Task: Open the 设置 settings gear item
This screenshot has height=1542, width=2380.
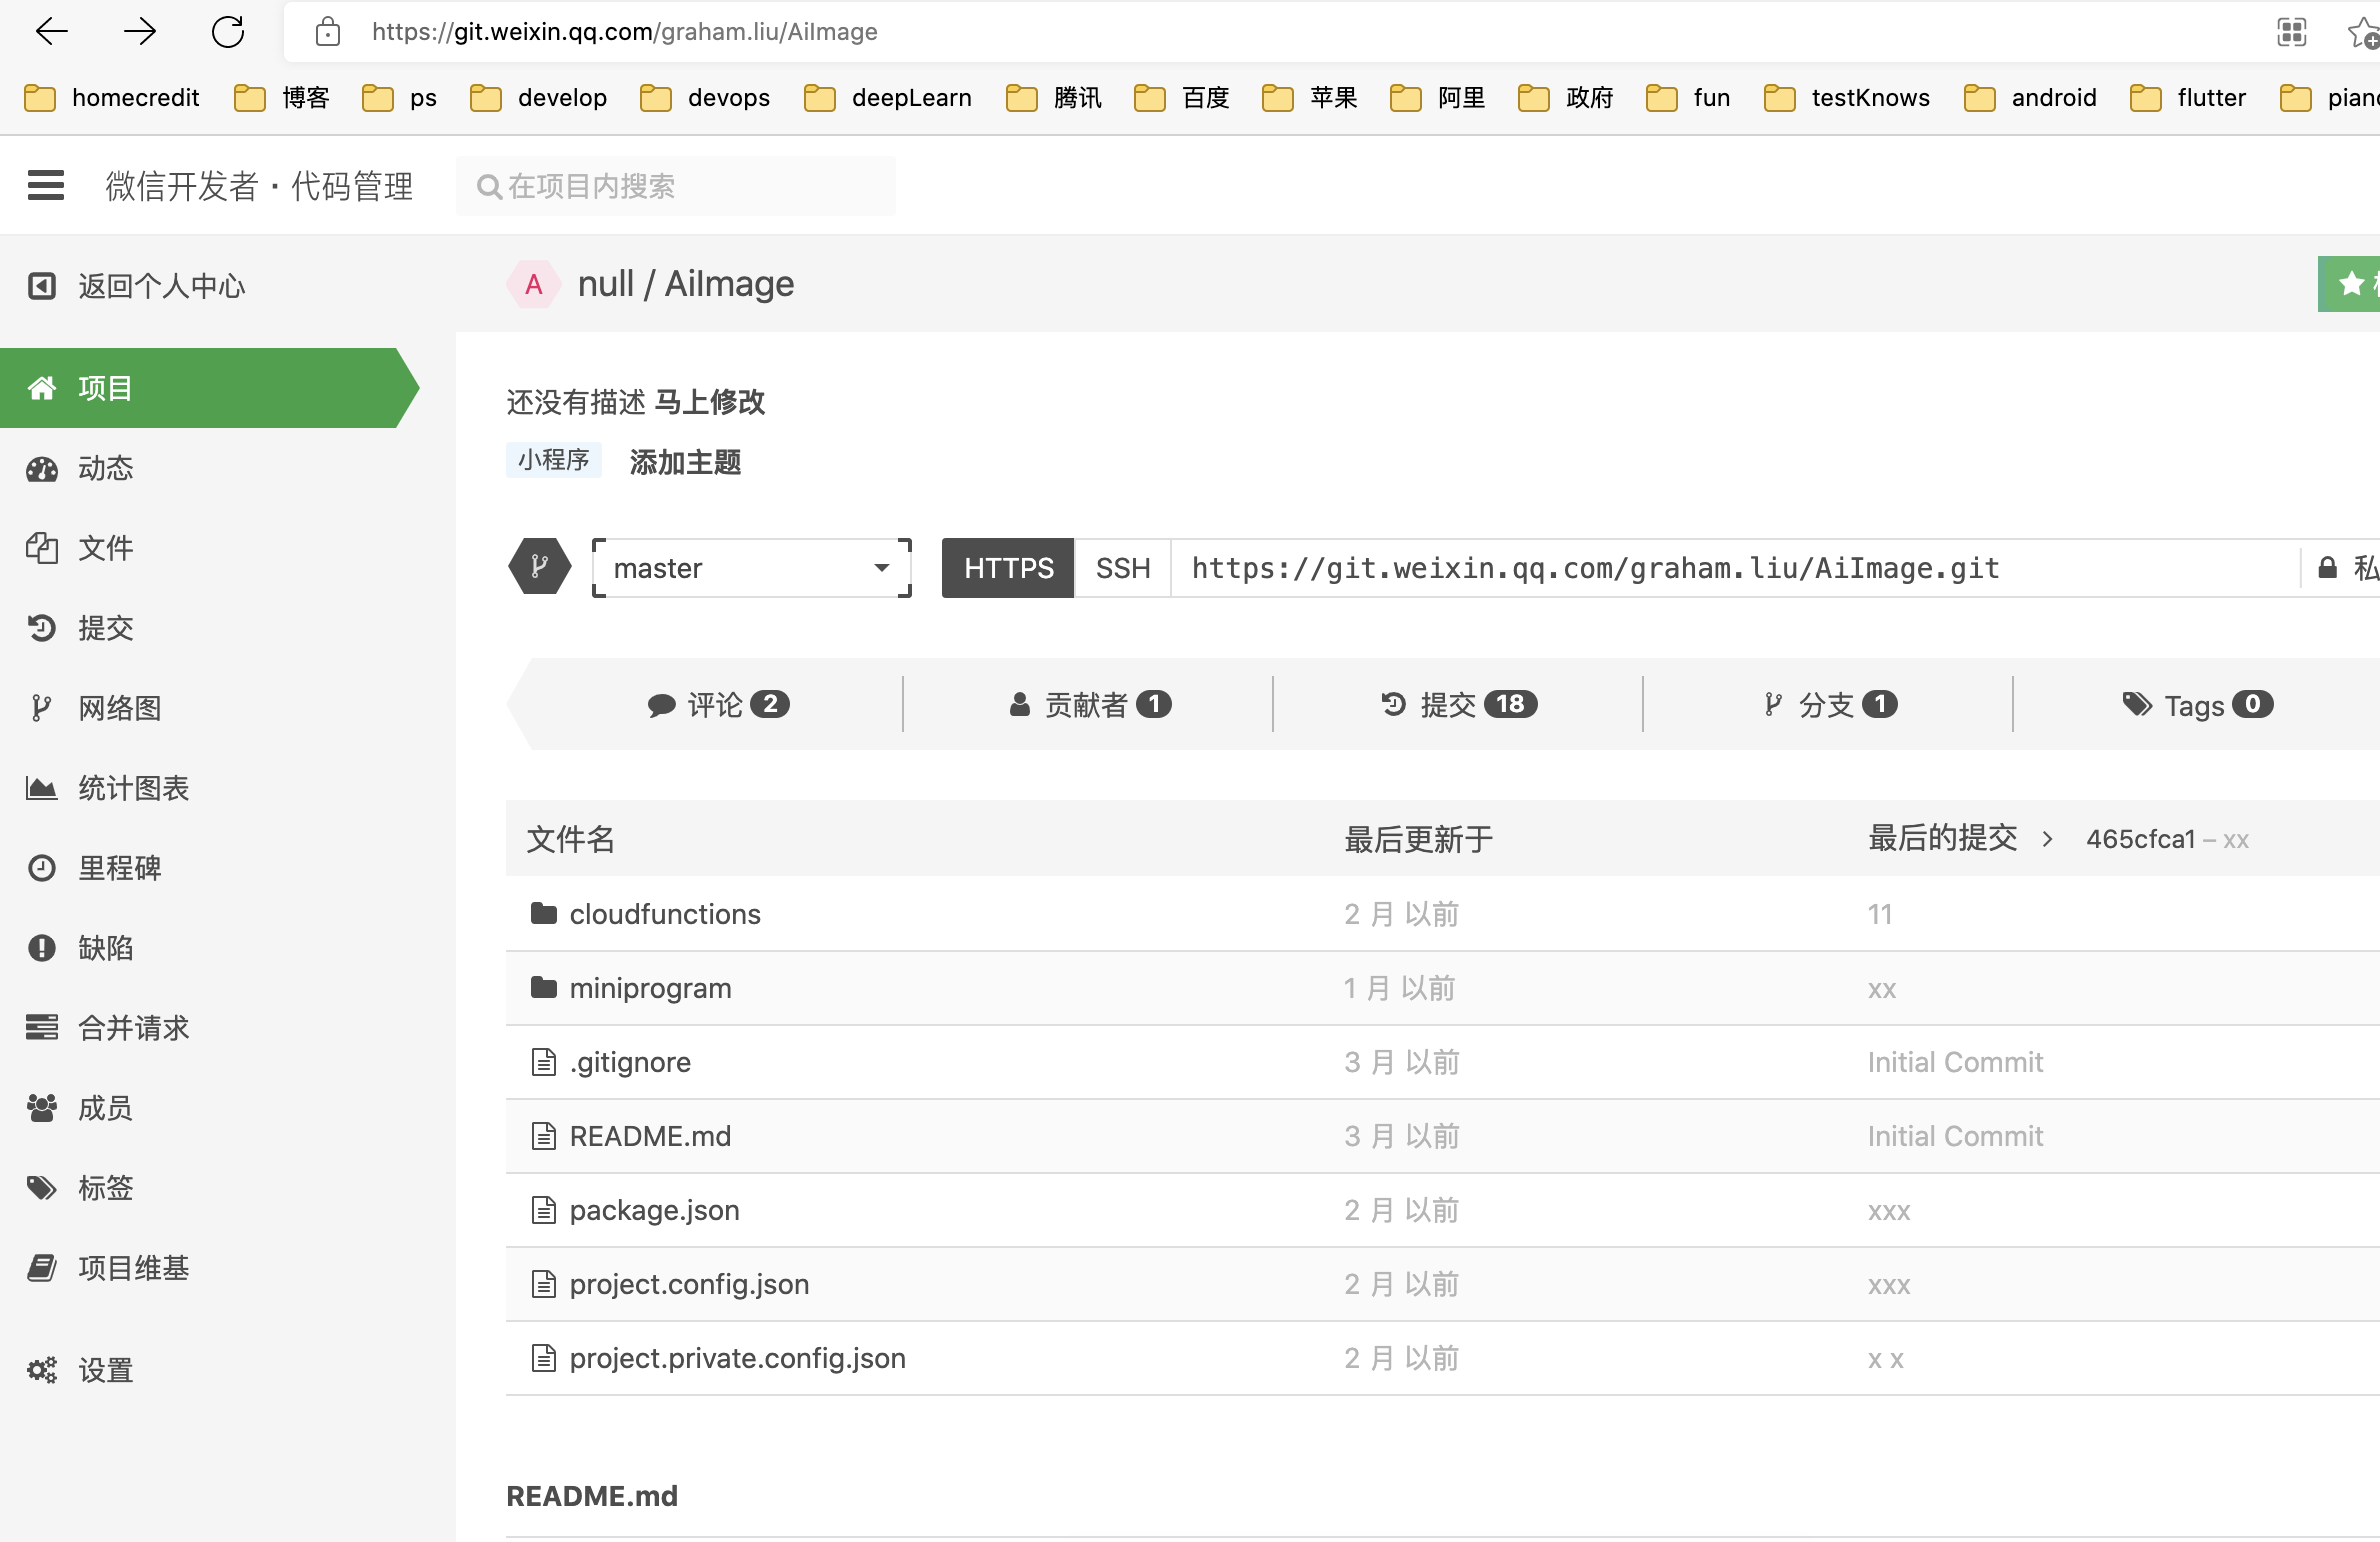Action: click(x=105, y=1370)
